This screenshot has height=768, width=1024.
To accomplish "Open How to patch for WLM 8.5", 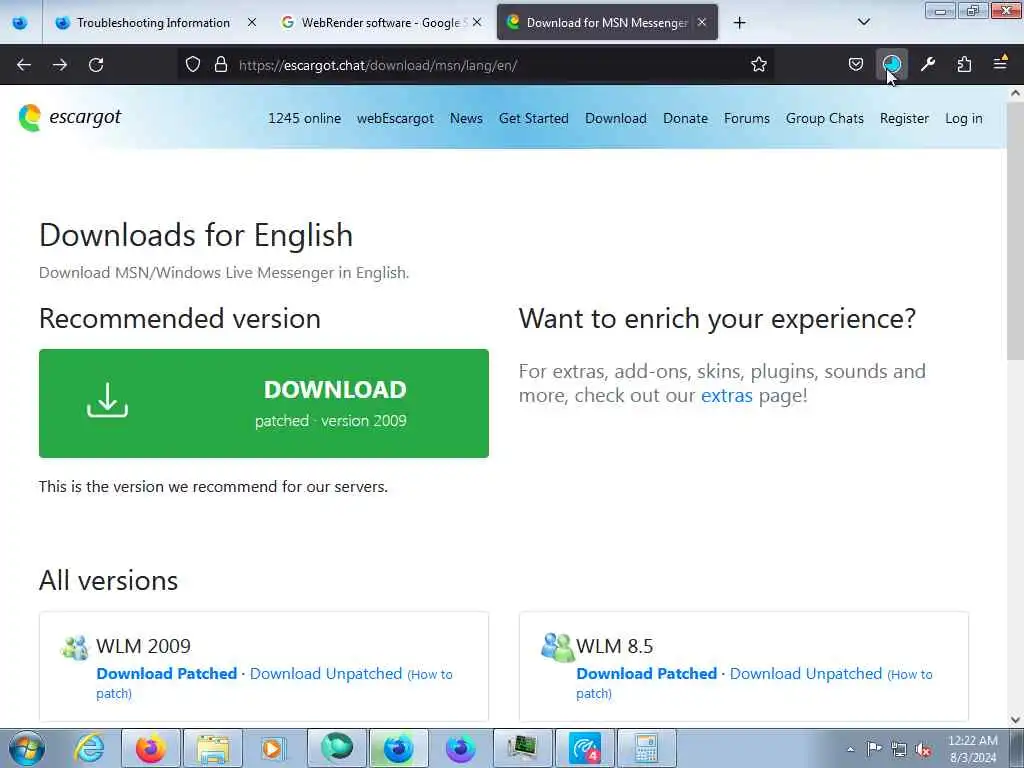I will 754,683.
